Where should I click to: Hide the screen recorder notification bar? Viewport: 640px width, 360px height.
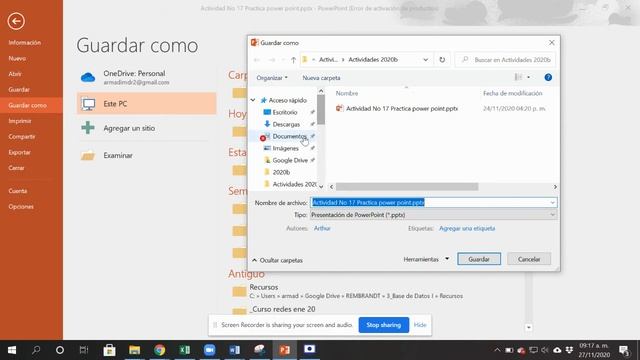(x=420, y=325)
